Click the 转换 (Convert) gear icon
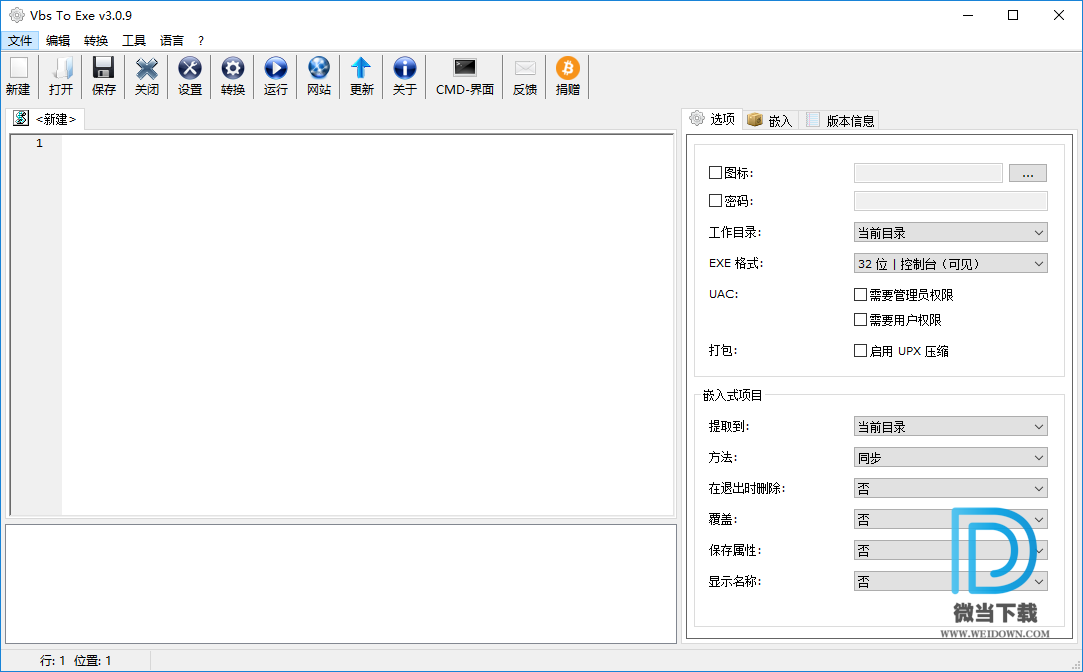This screenshot has width=1083, height=672. 233,76
